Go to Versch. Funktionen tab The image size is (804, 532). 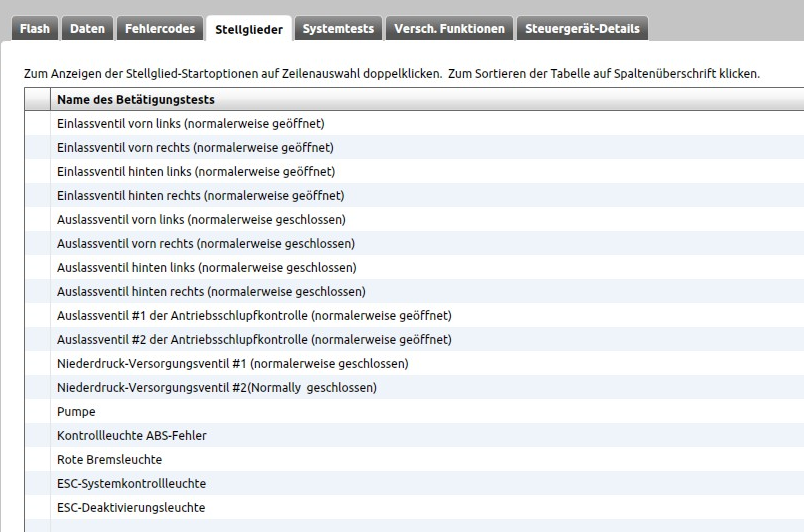click(450, 29)
